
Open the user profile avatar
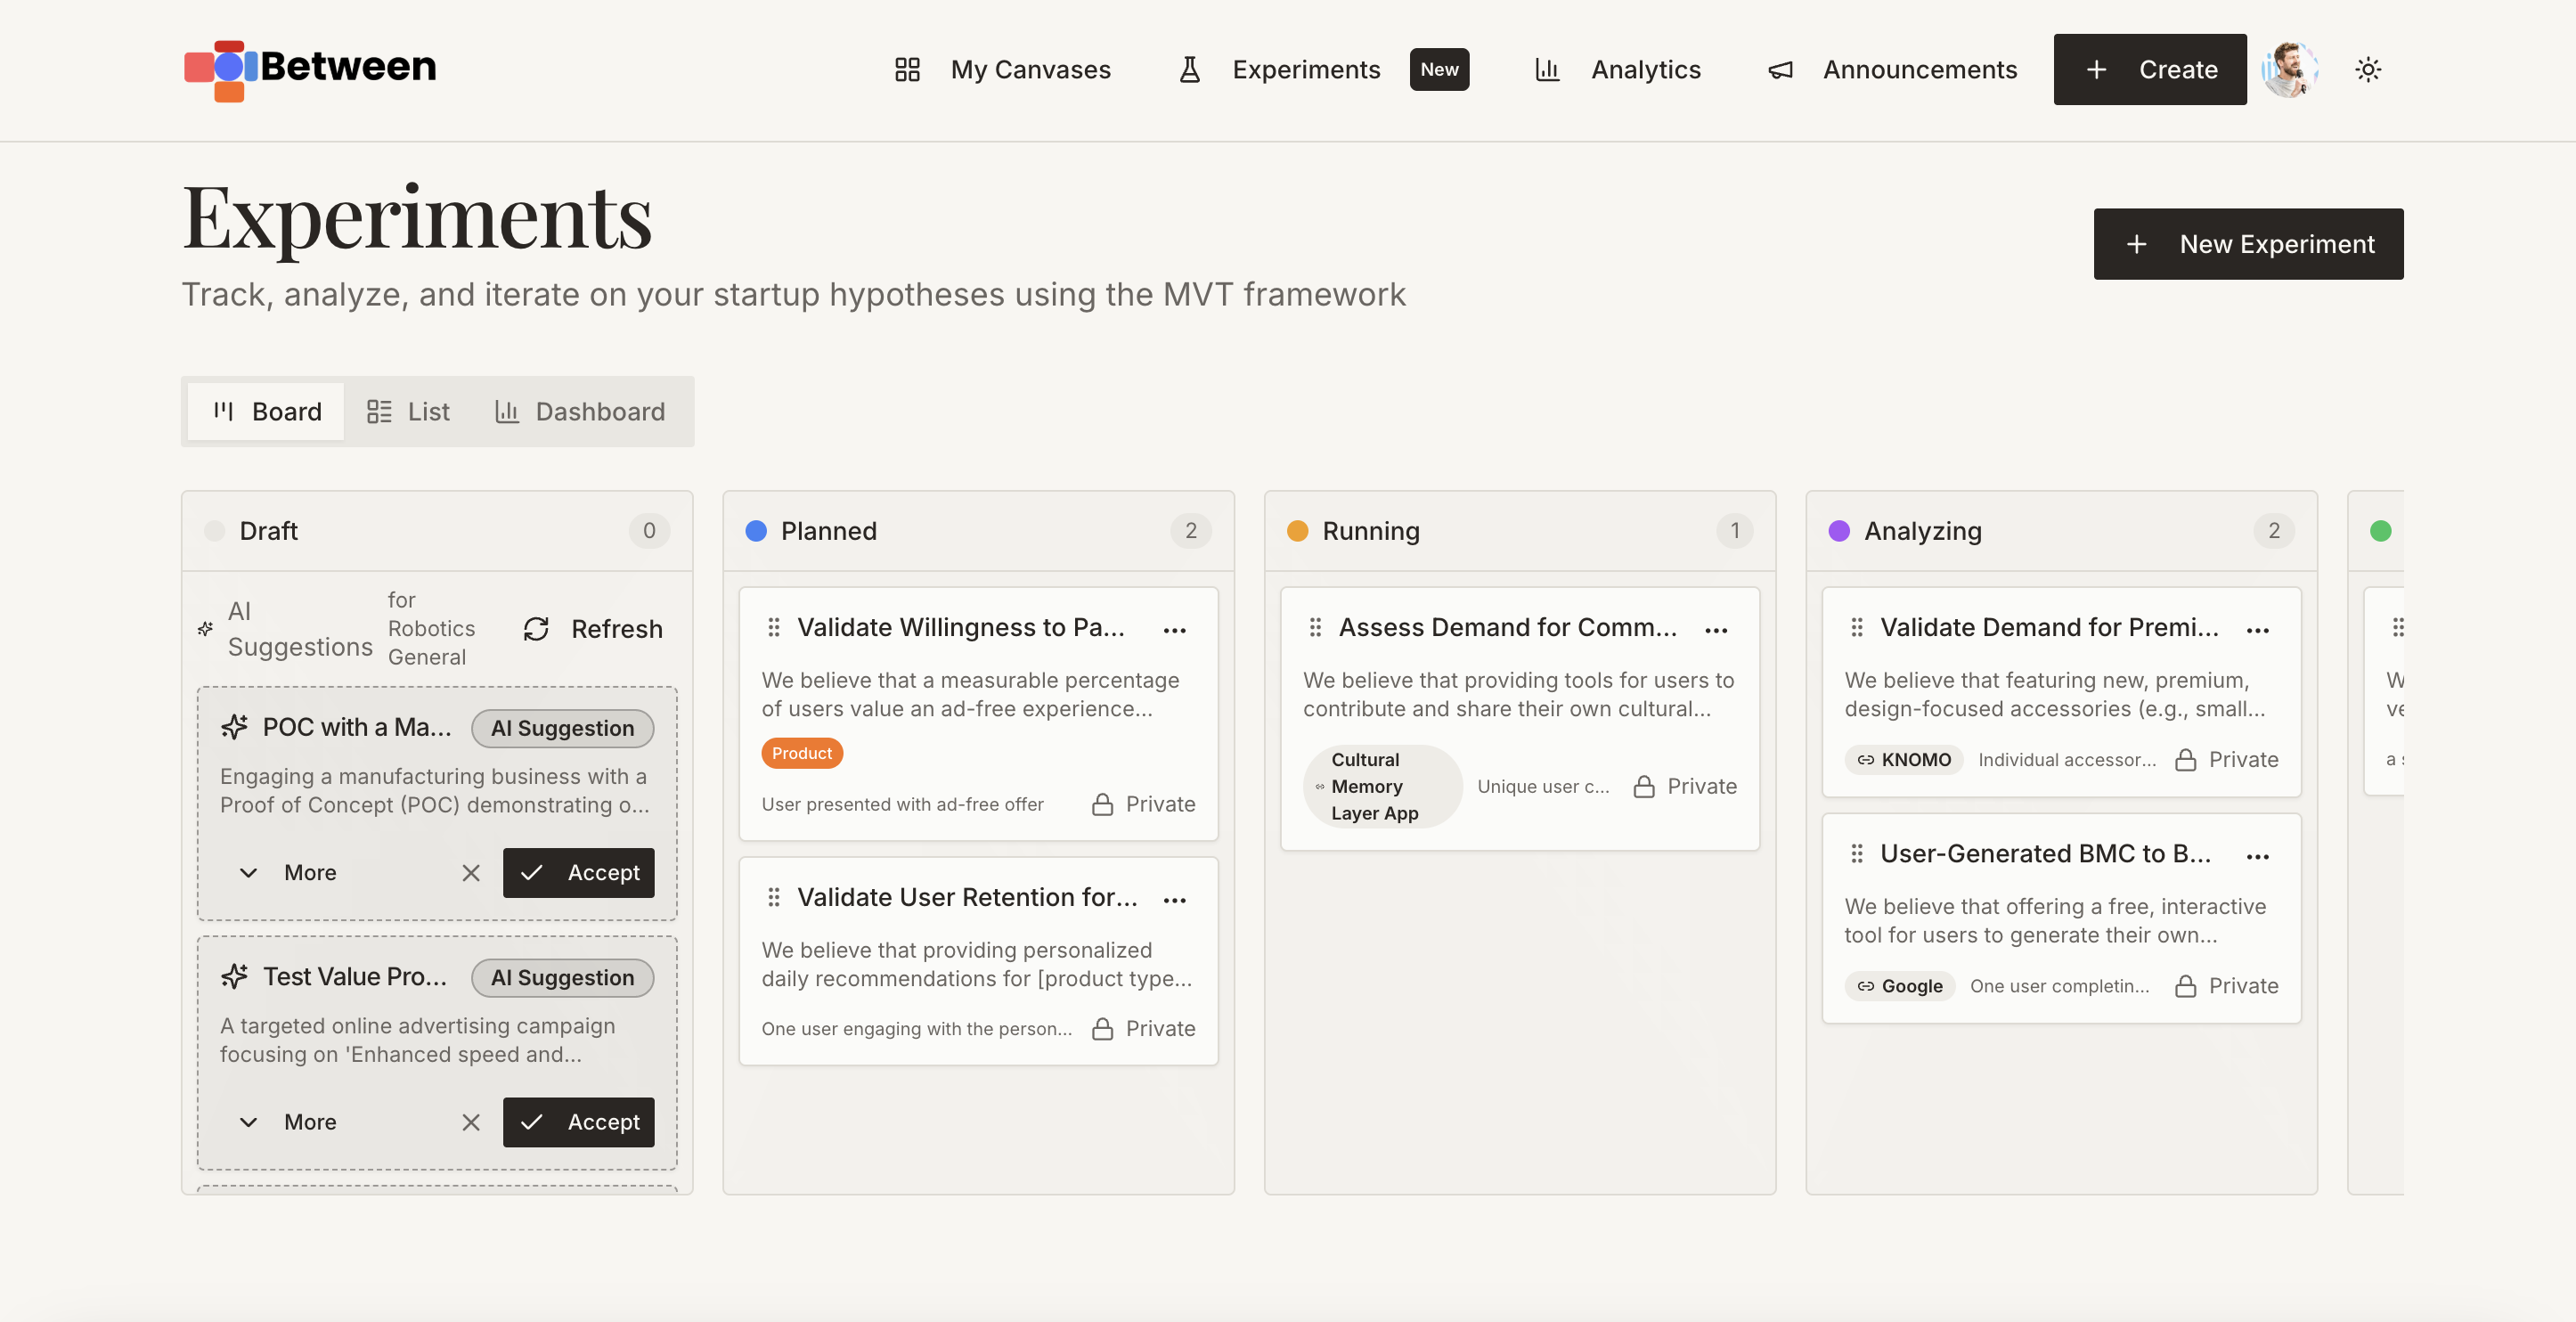click(2288, 70)
